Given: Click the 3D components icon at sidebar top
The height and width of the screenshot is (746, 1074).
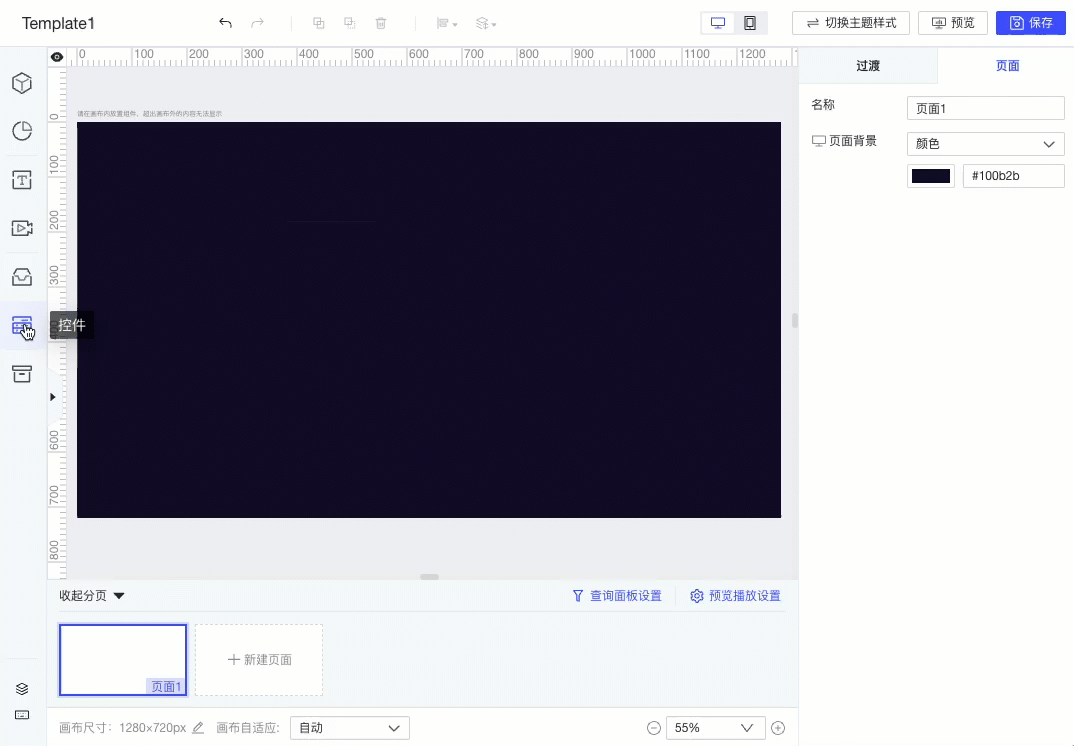Looking at the screenshot, I should [22, 83].
